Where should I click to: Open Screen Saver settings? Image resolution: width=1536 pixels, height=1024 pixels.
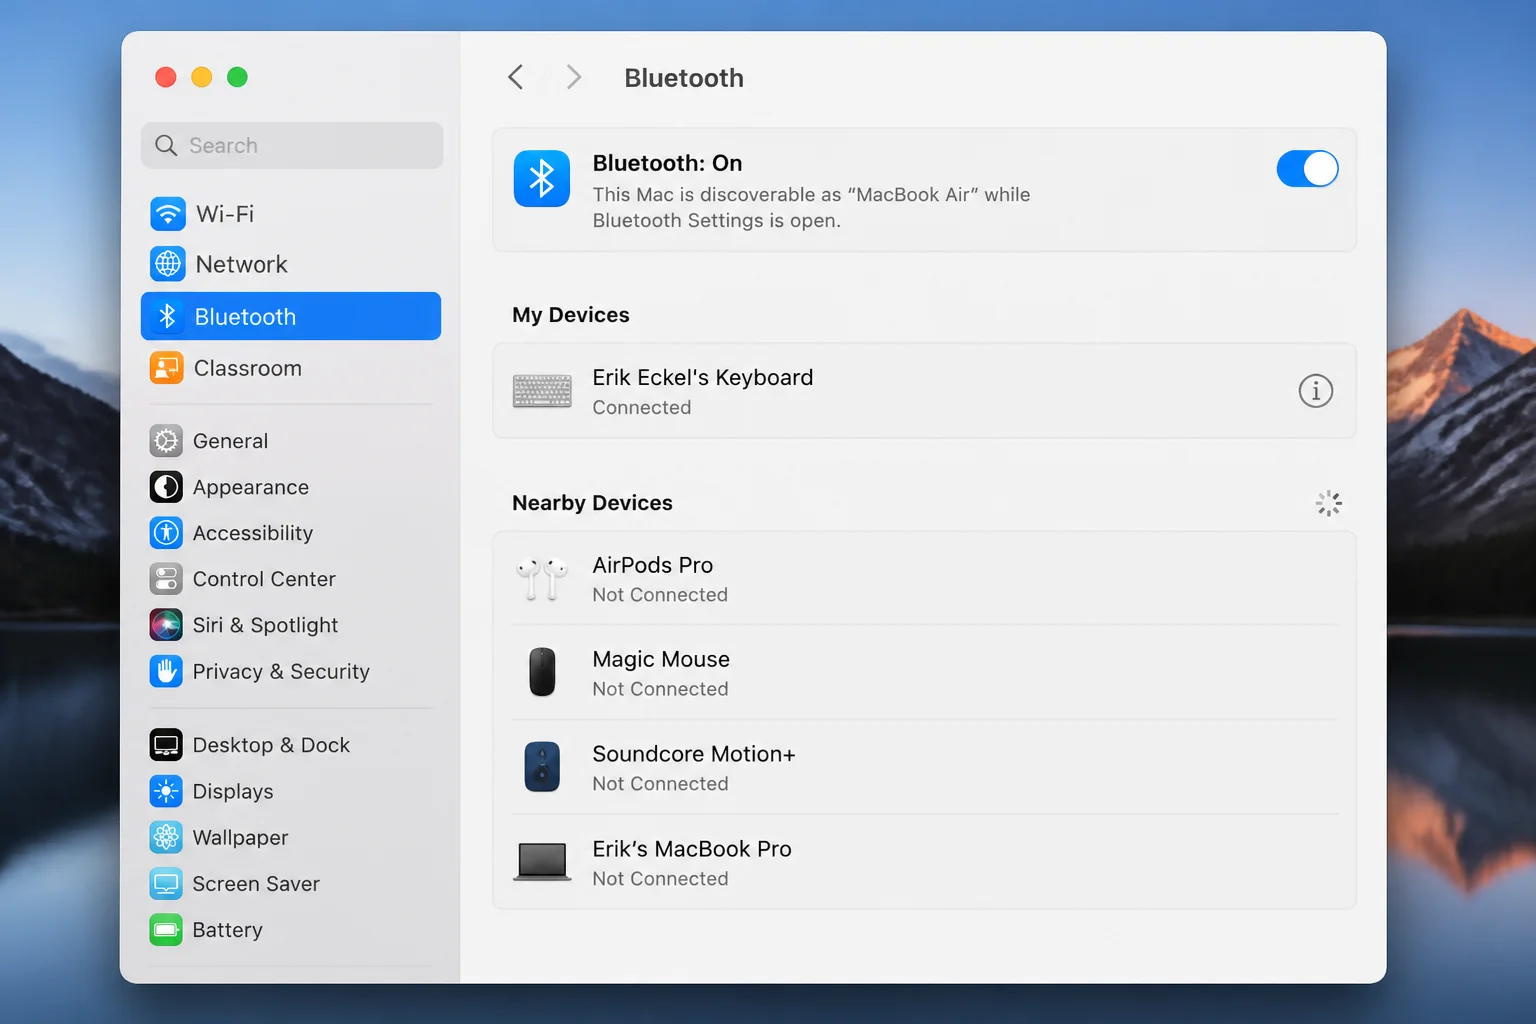291,884
